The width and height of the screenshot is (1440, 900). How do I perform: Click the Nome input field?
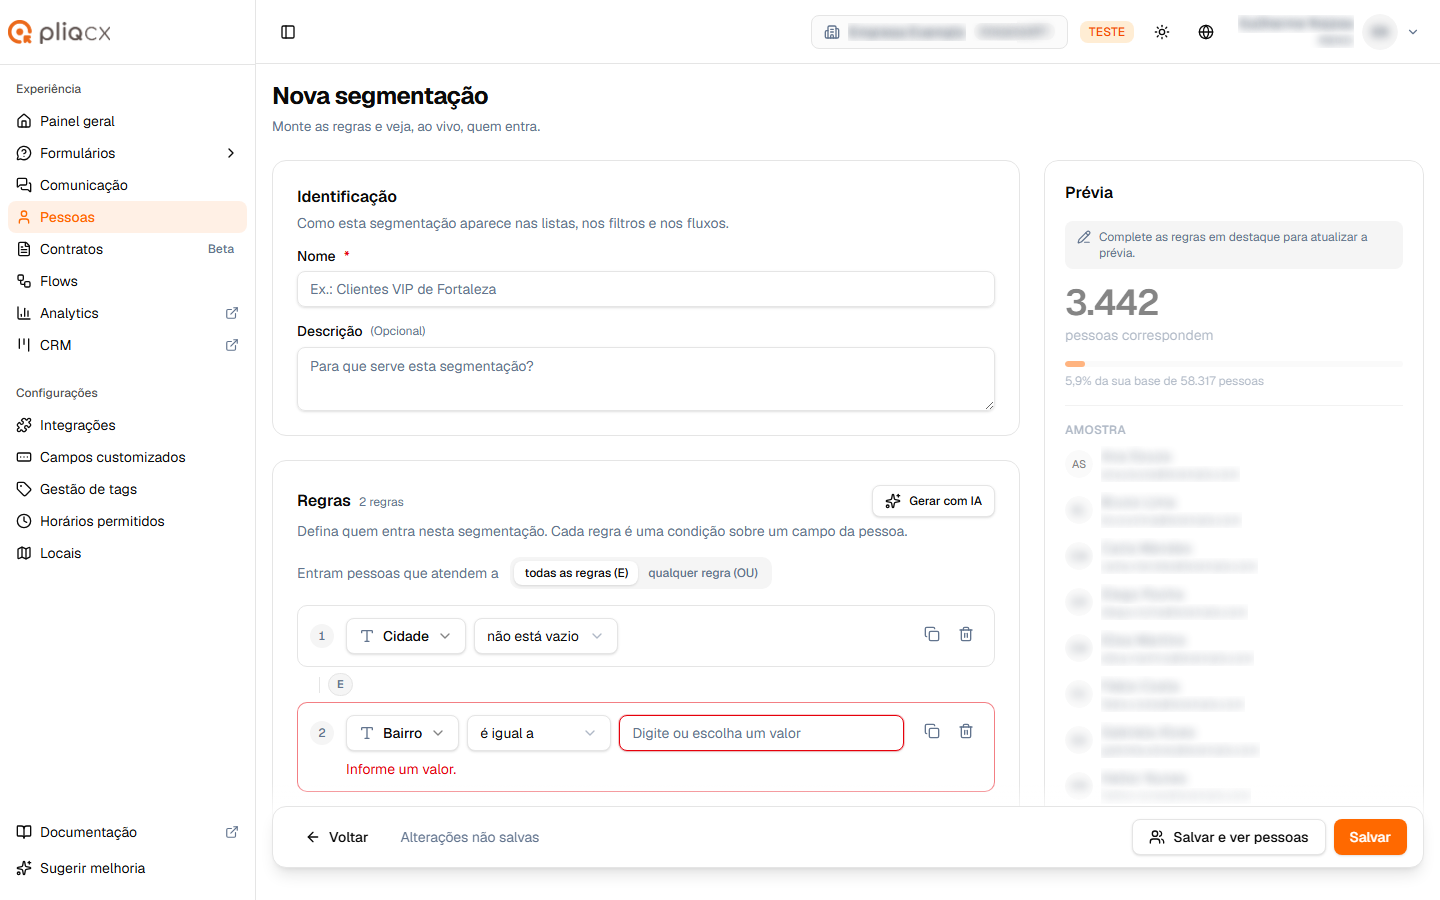tap(646, 289)
